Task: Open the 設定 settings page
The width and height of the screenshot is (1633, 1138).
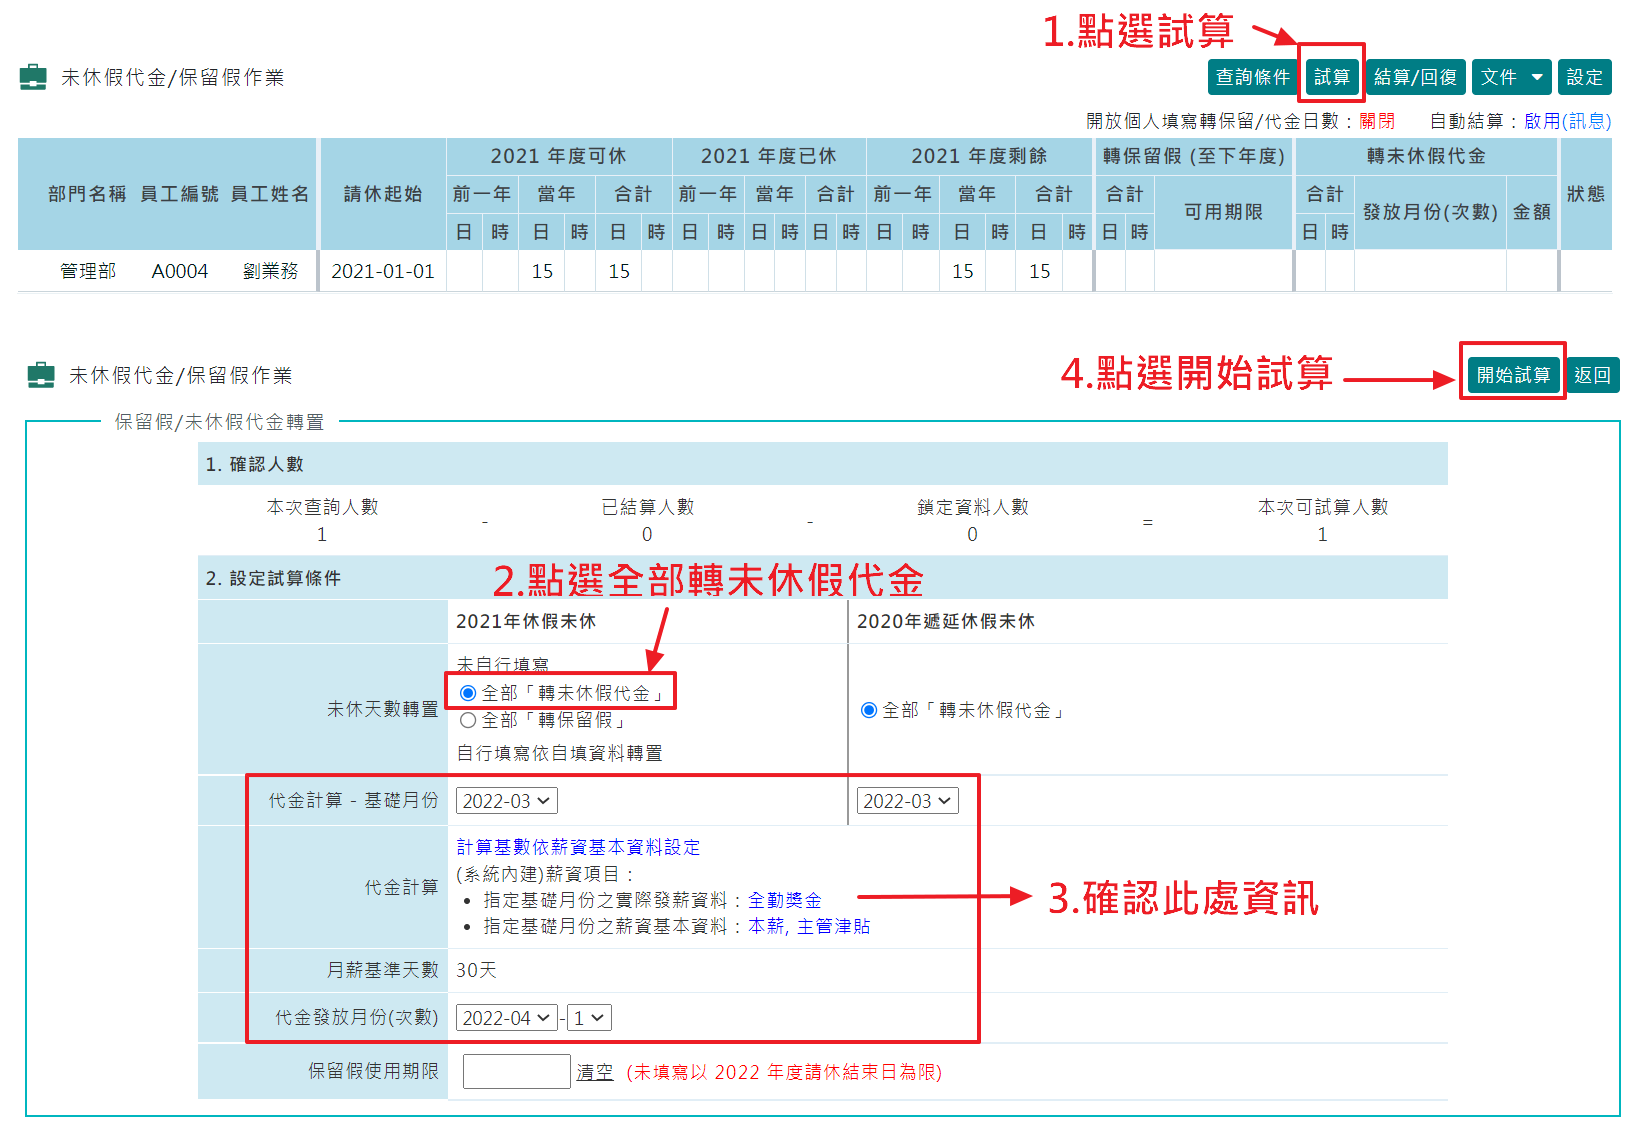Action: (1584, 77)
